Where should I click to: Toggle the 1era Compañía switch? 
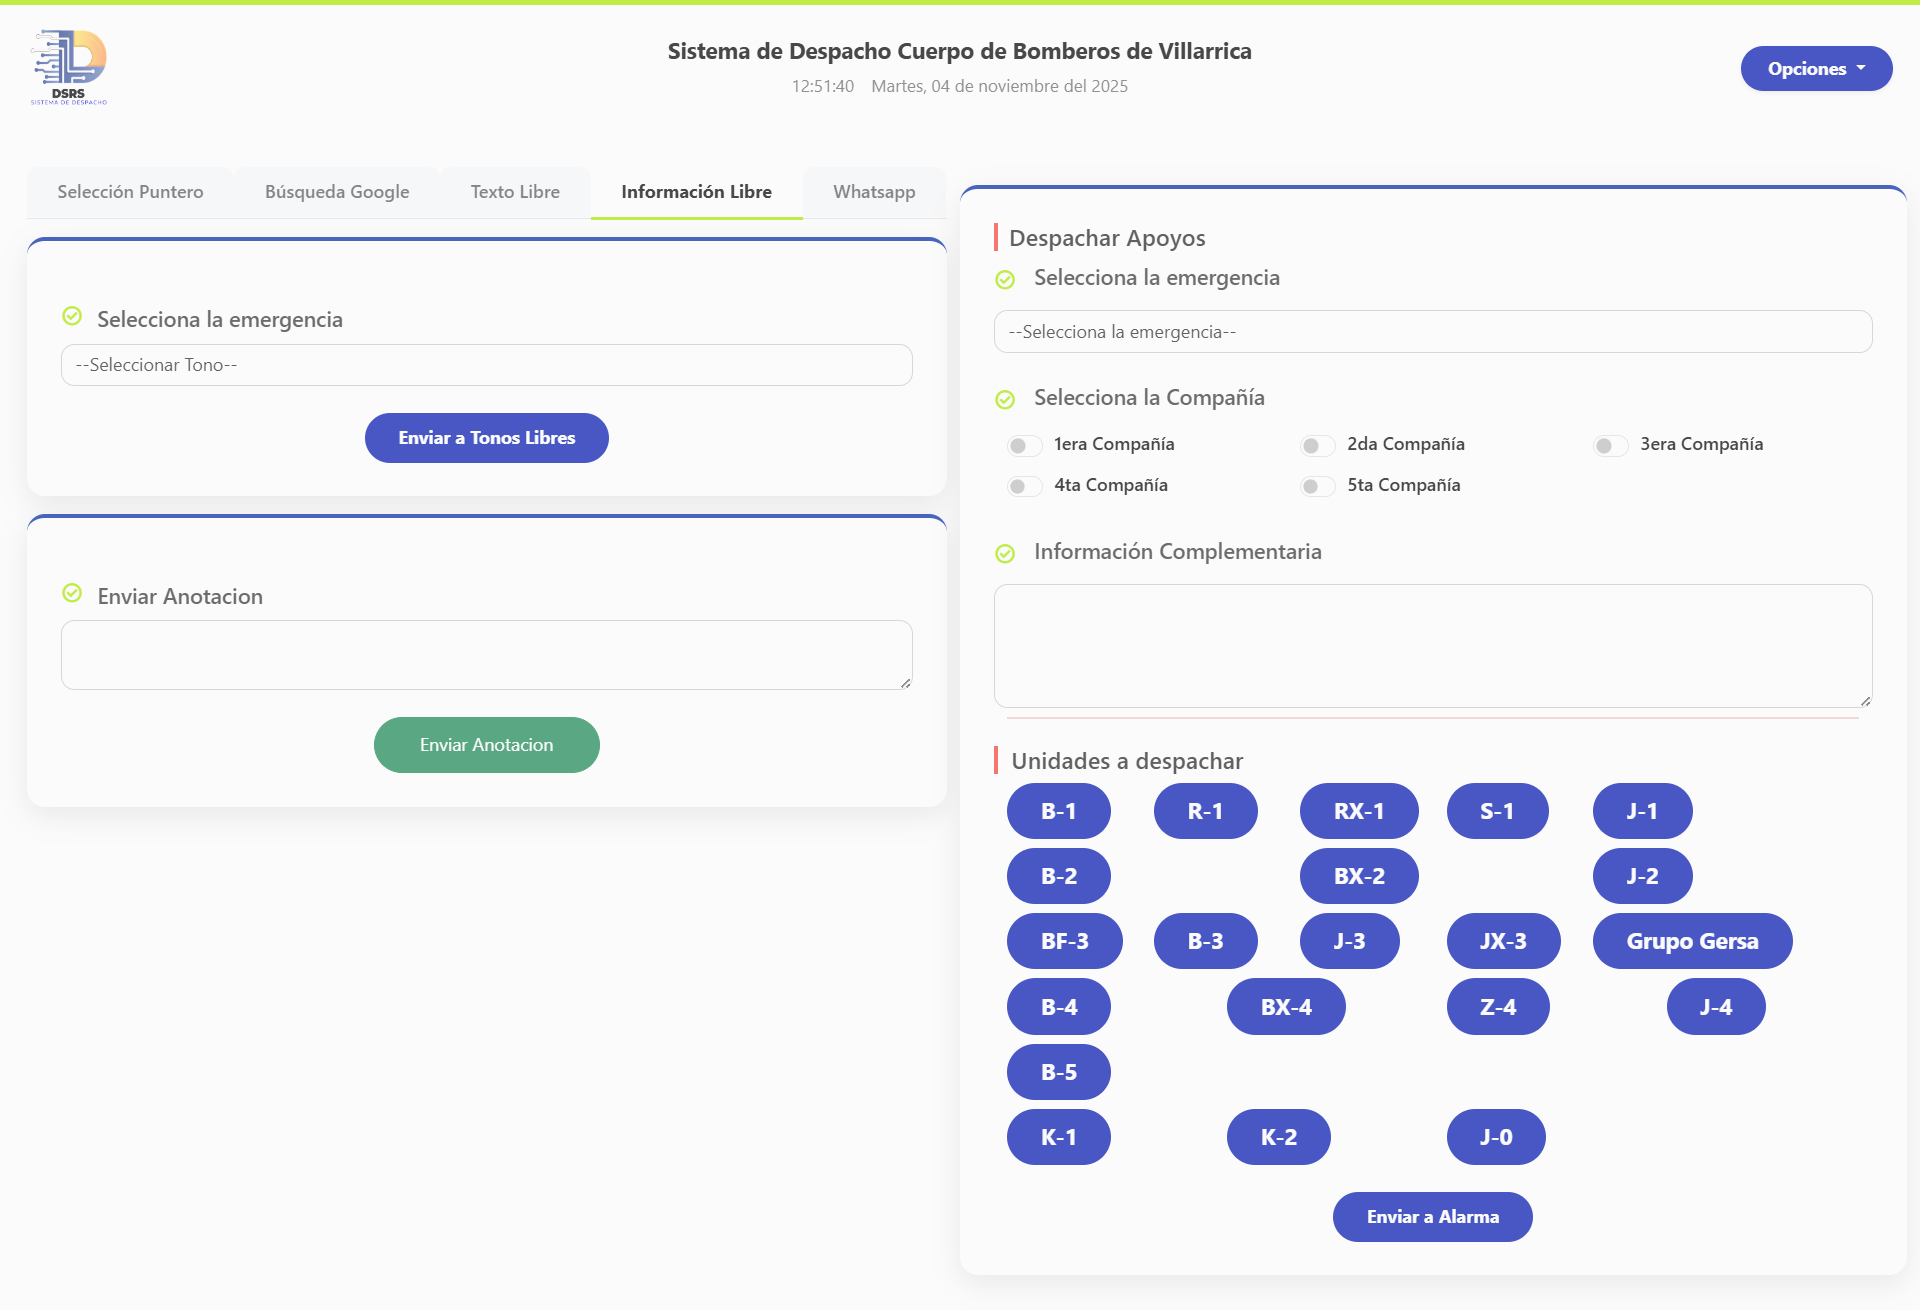coord(1024,445)
